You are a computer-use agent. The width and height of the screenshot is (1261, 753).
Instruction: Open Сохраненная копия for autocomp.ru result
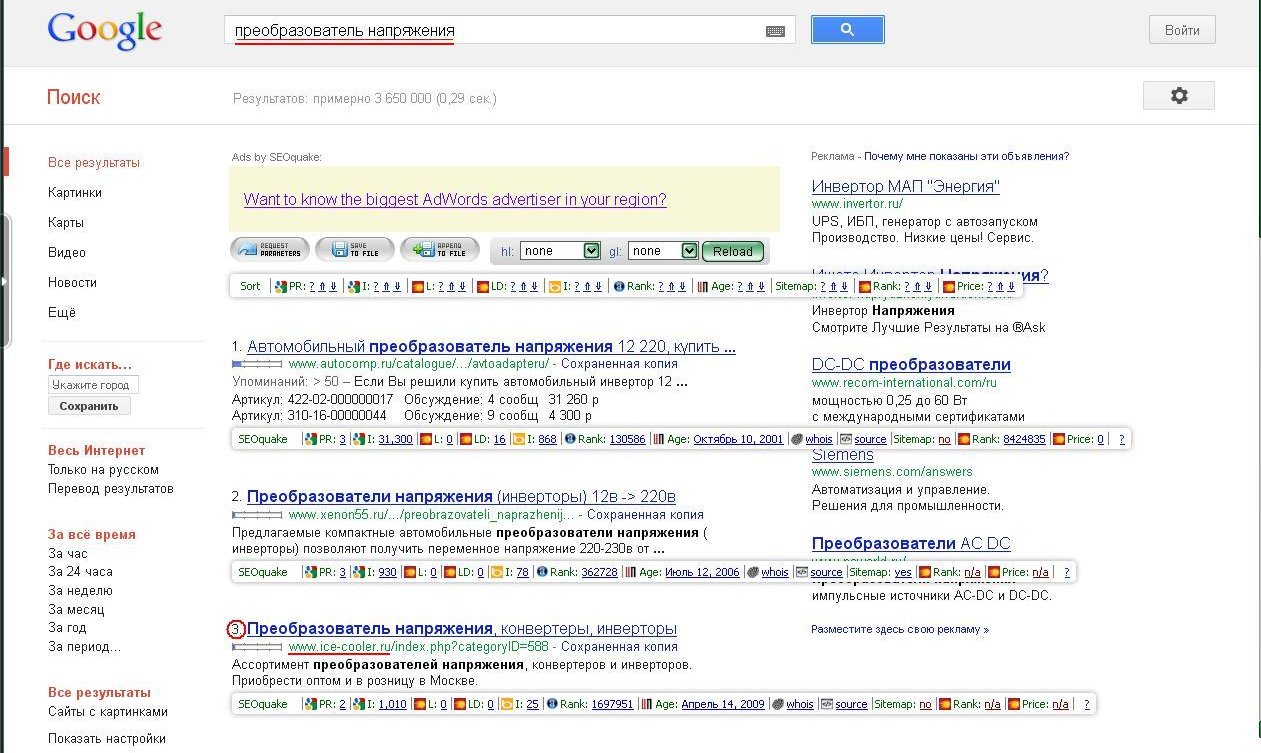tap(617, 364)
